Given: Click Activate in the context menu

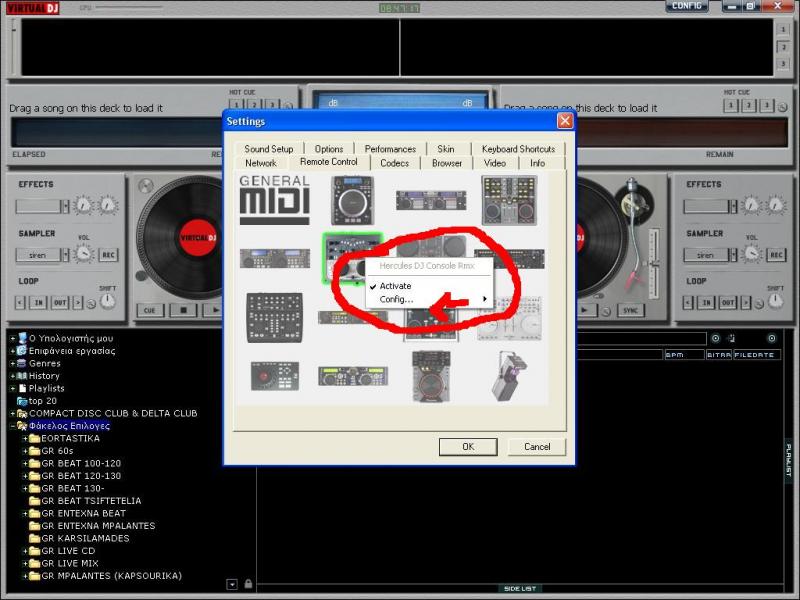Looking at the screenshot, I should [395, 286].
